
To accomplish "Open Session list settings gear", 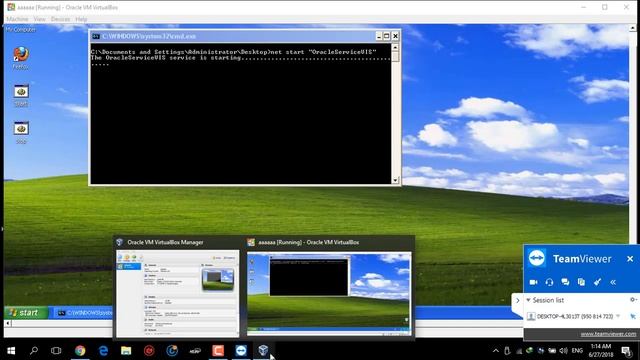I will pos(633,300).
